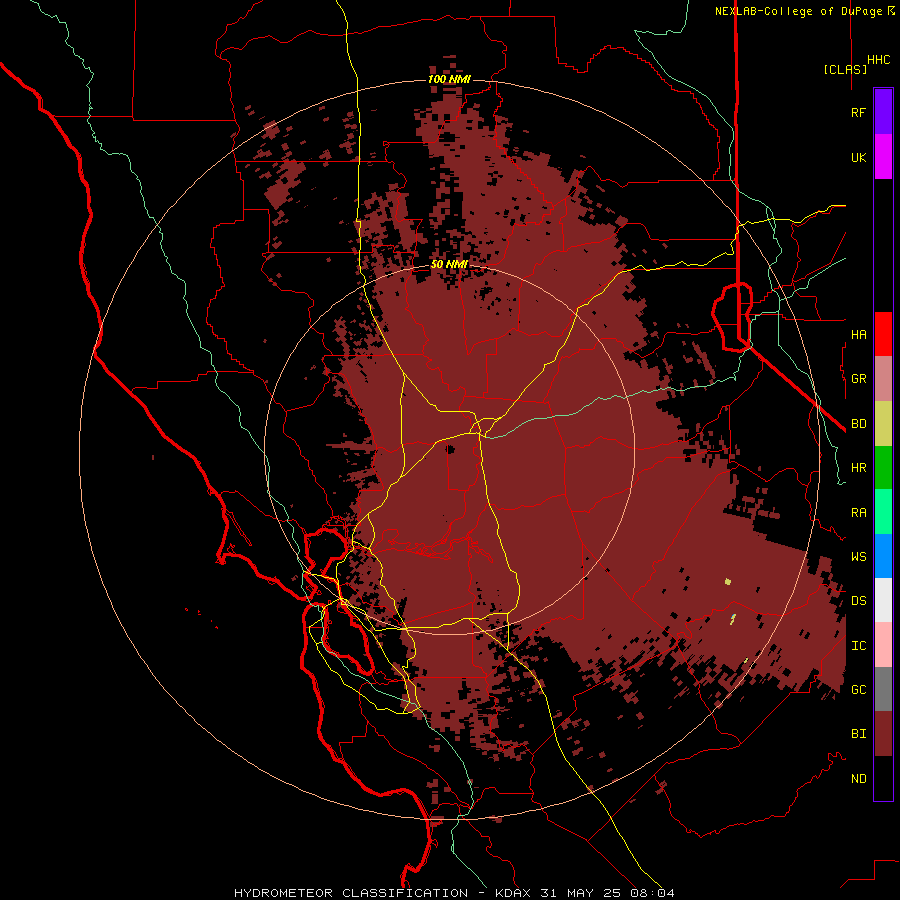Click the WS blue legend swatch
The image size is (900, 900).
click(883, 556)
